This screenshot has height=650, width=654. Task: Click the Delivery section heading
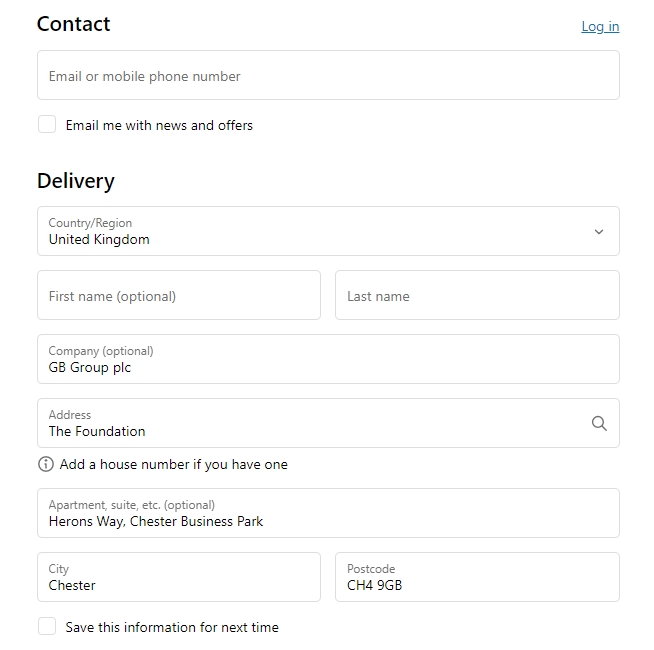(x=75, y=181)
